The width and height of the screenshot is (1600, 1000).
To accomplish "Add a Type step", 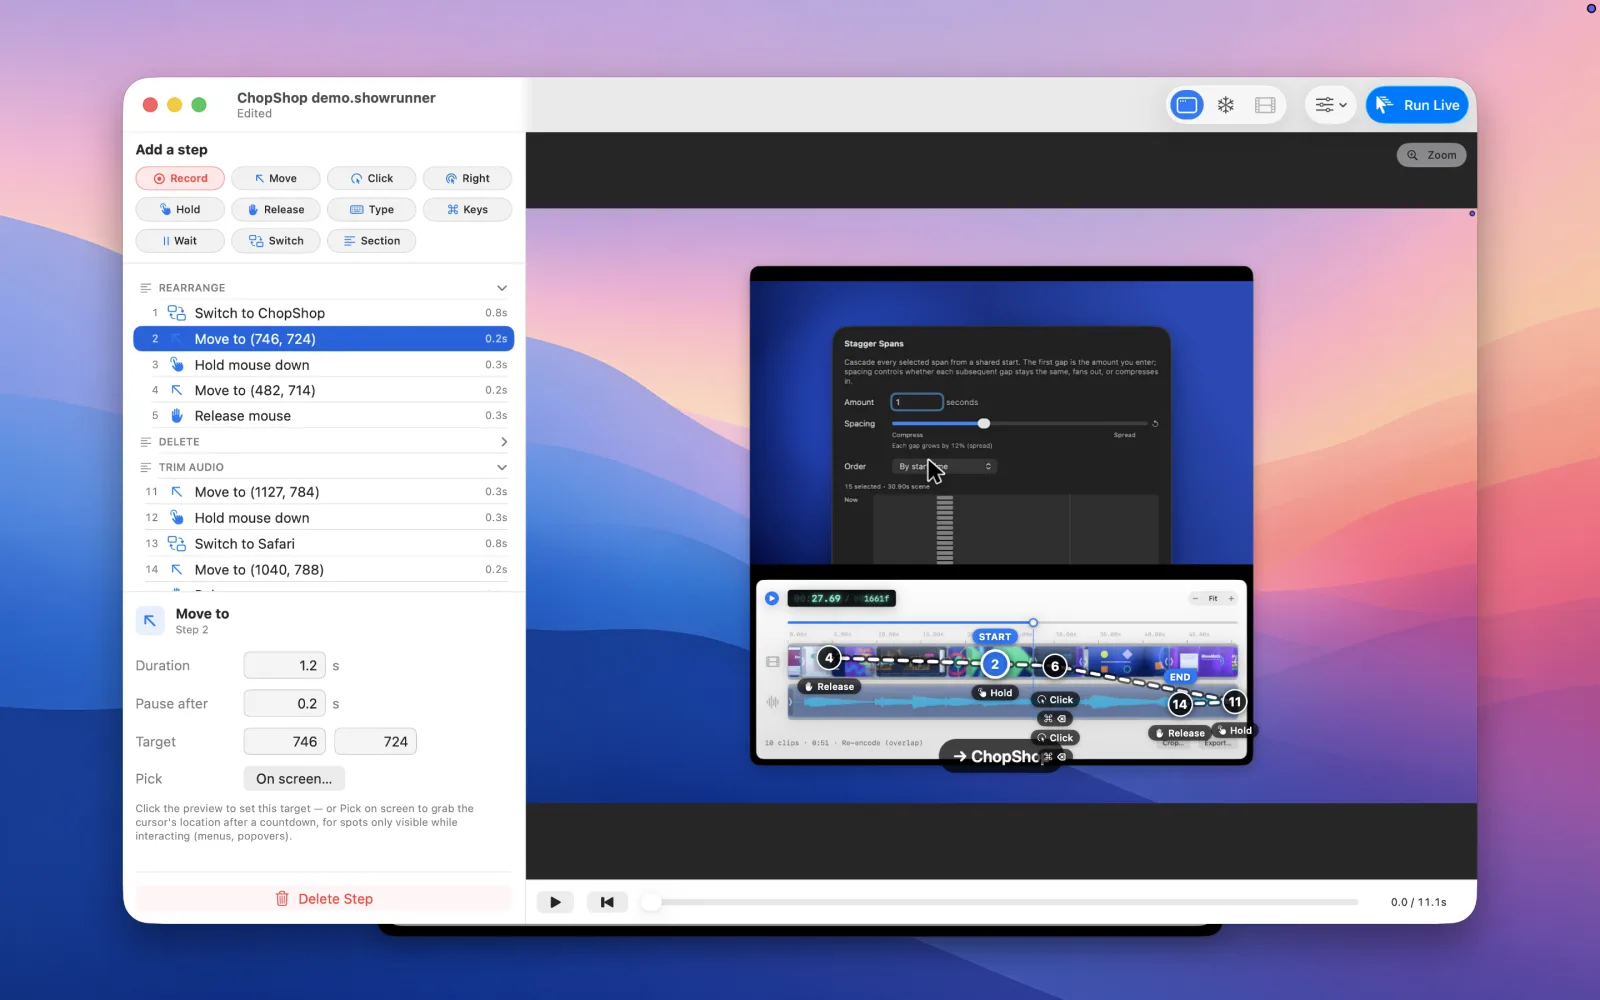I will tap(371, 209).
